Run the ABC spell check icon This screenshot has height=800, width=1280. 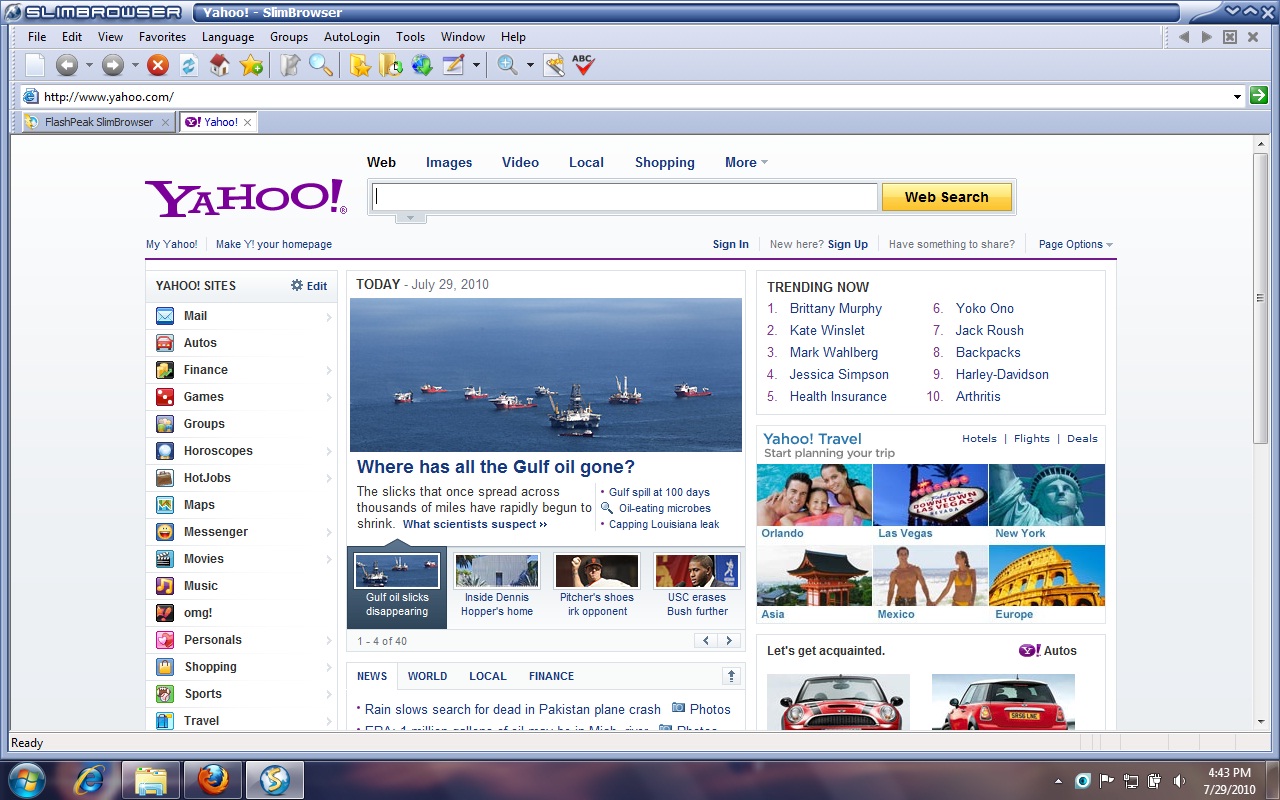click(584, 65)
